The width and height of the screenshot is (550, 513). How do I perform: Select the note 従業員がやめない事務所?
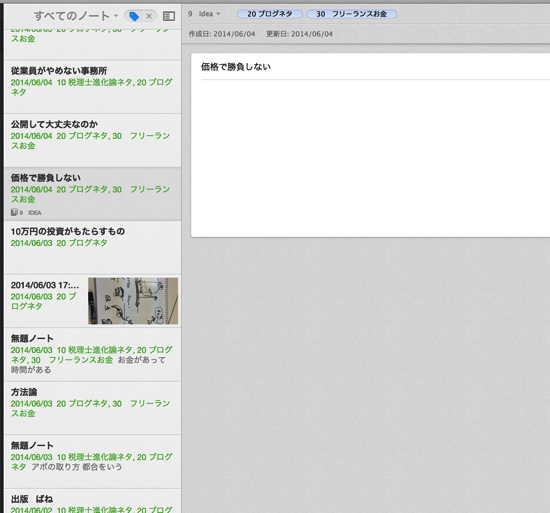tap(93, 87)
